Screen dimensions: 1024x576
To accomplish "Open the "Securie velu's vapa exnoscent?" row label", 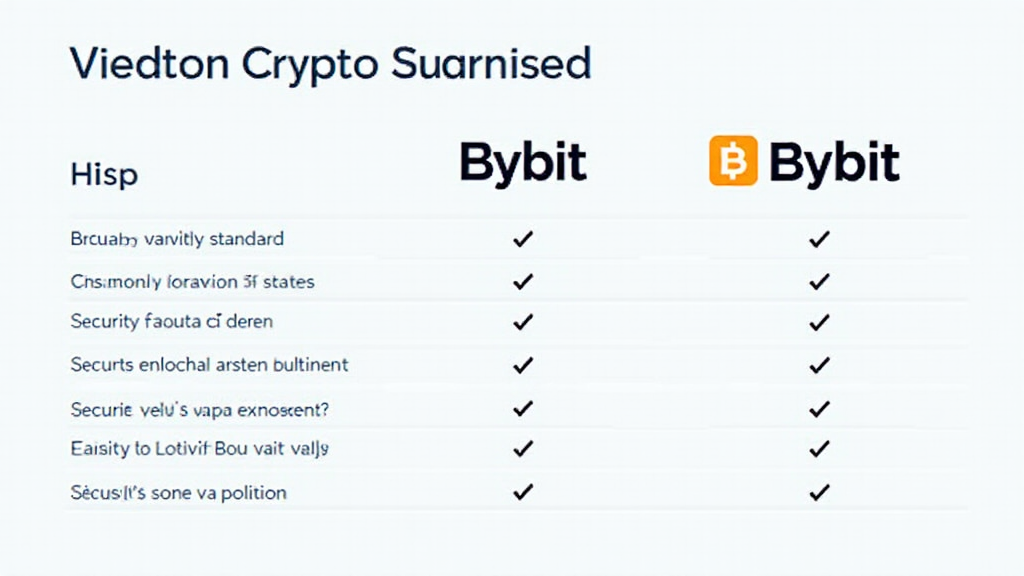I will tap(200, 409).
